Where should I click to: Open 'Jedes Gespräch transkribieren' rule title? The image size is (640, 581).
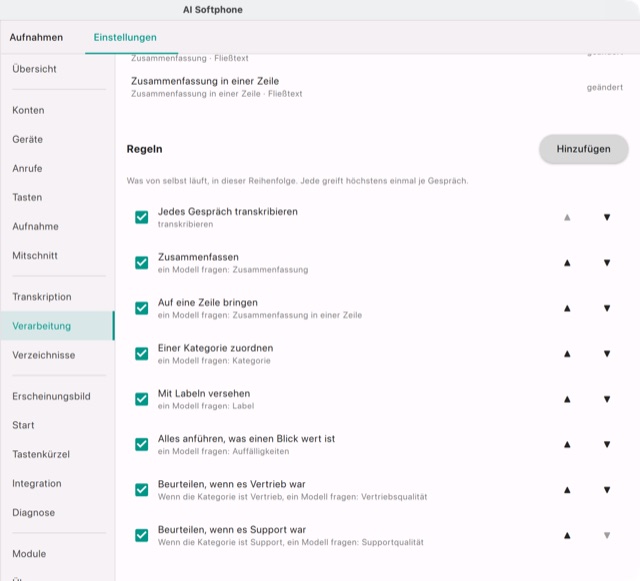tap(228, 211)
